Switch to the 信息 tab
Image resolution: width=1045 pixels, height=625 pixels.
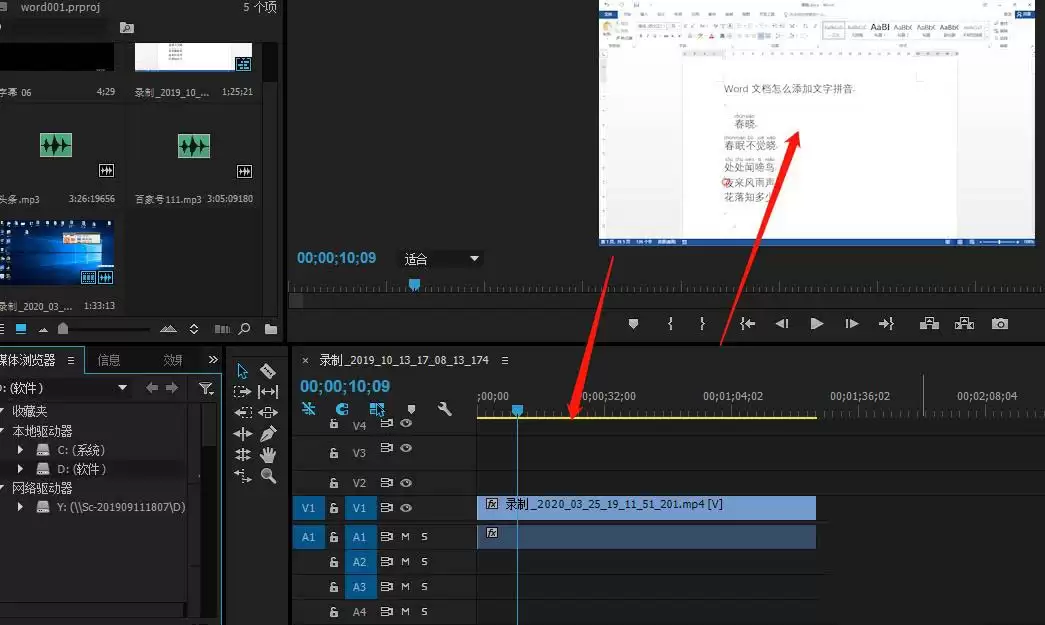pos(109,360)
